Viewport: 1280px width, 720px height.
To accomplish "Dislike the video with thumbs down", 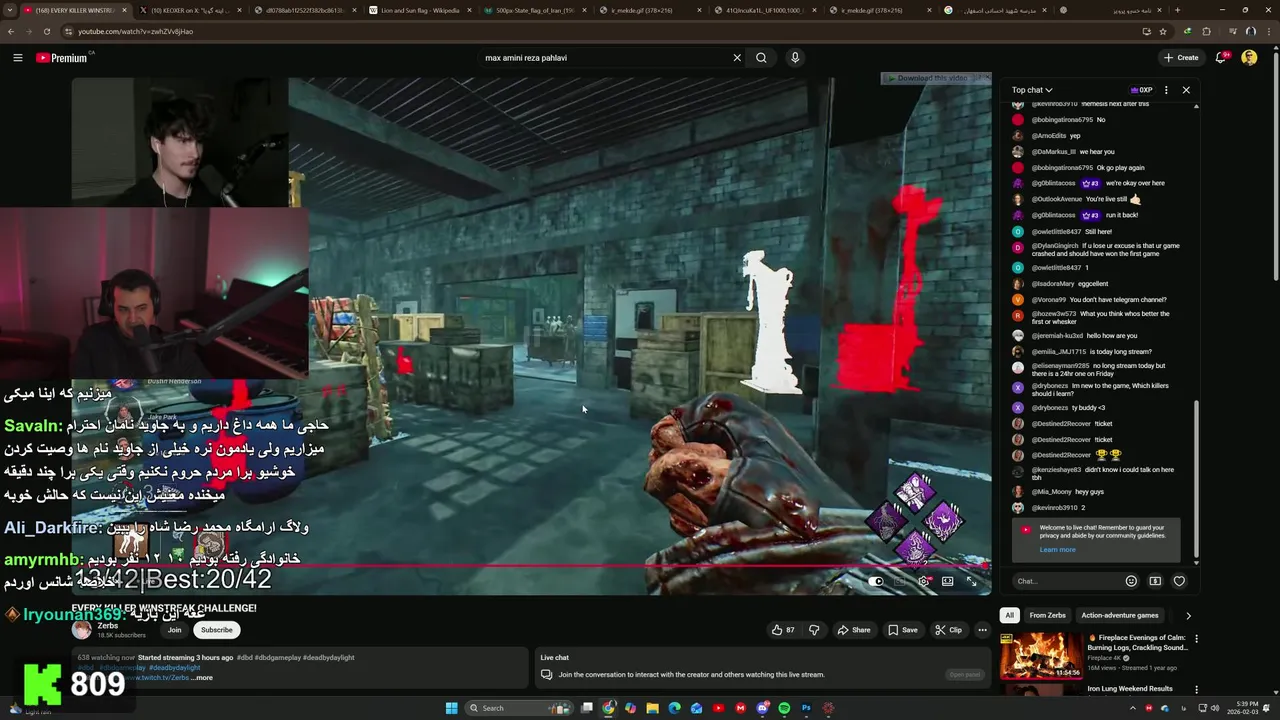I will click(814, 630).
